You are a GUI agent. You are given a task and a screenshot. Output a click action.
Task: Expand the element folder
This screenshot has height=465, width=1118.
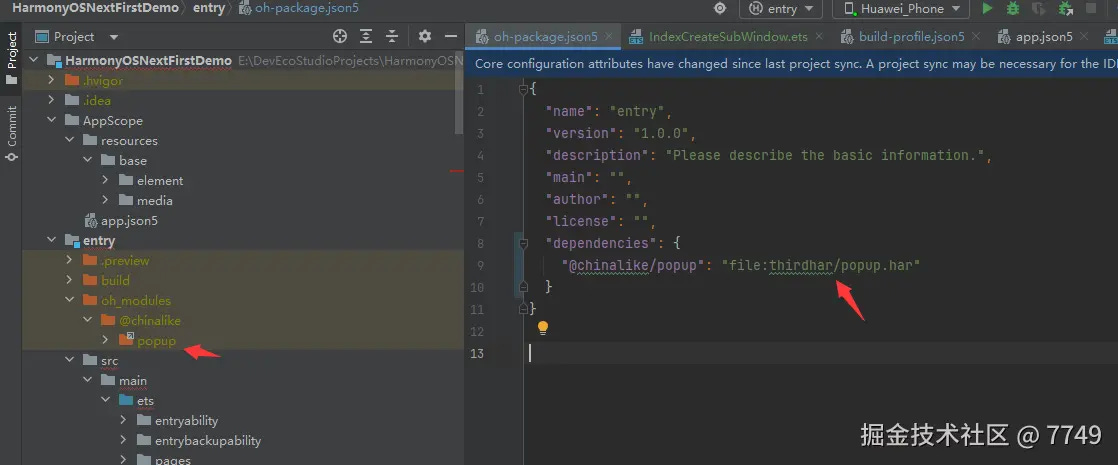(105, 180)
